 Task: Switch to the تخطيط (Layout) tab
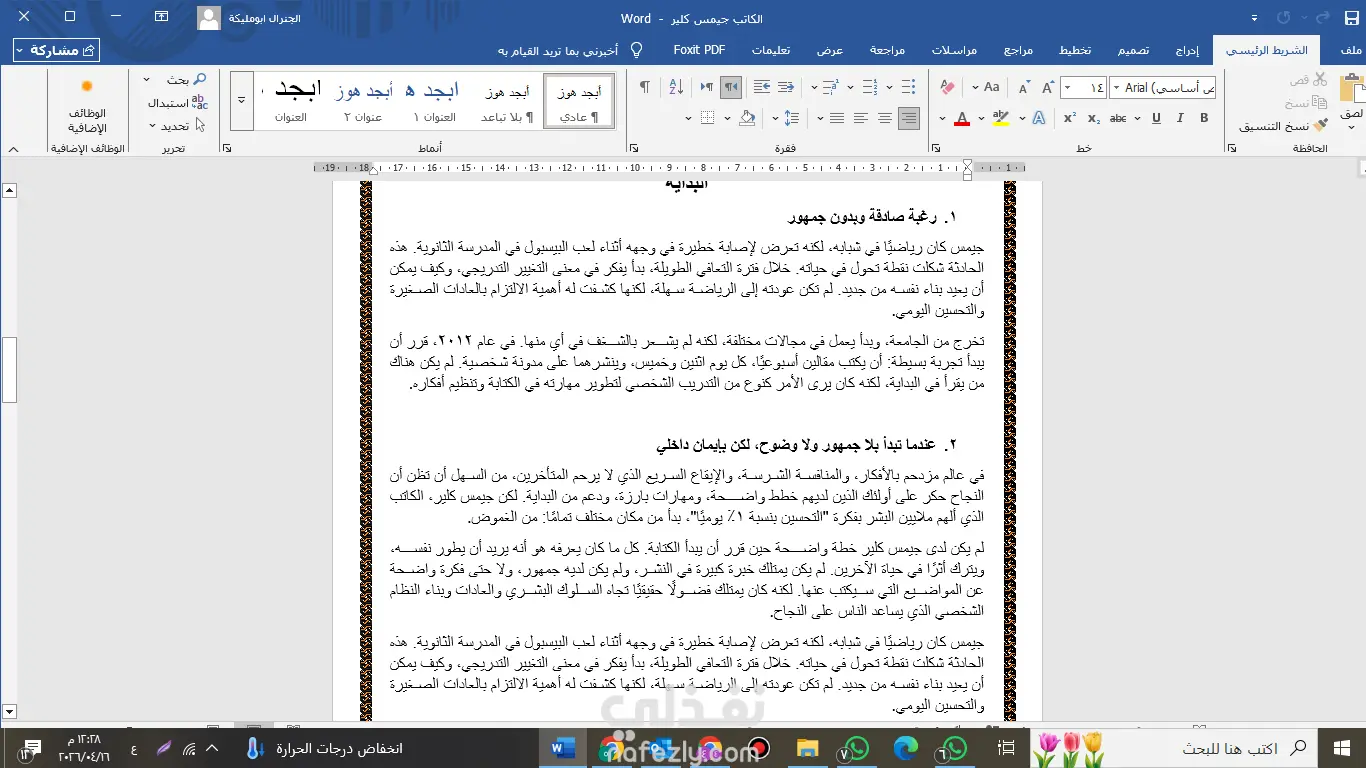click(1075, 50)
